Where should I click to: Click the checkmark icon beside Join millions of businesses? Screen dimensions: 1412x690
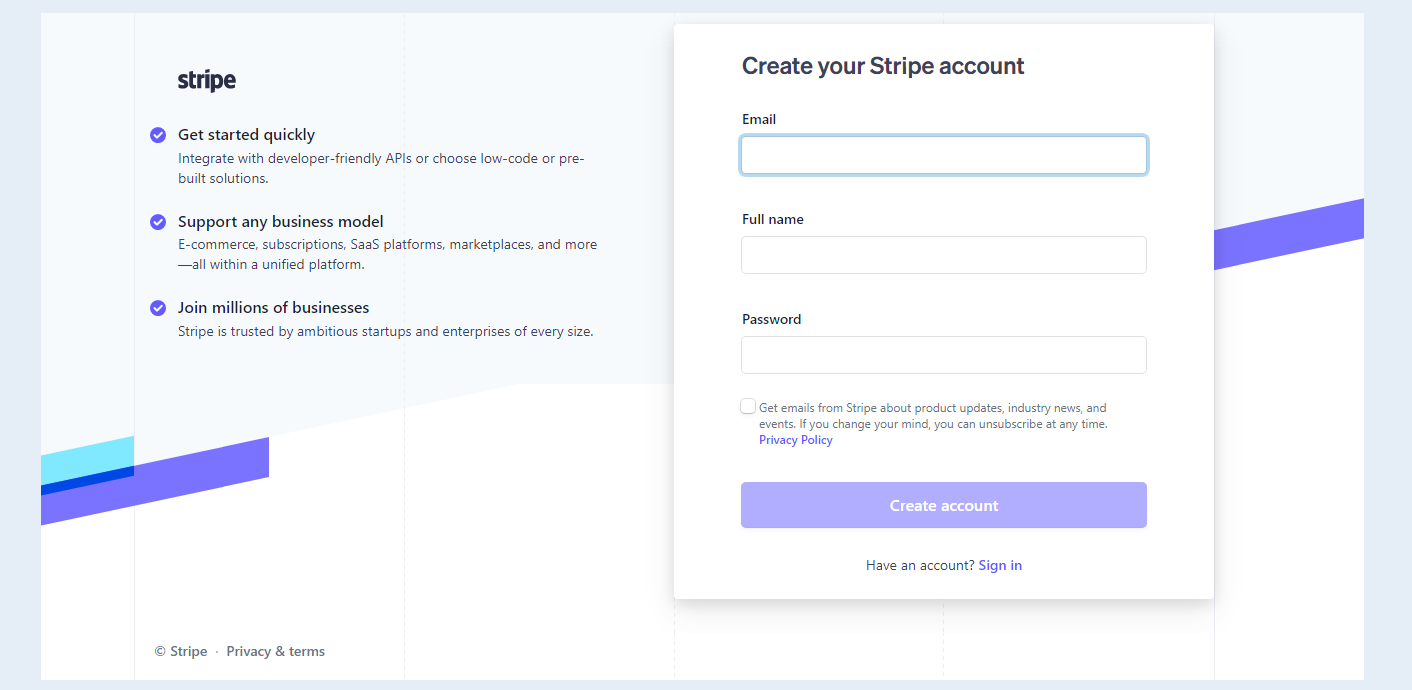[x=158, y=308]
